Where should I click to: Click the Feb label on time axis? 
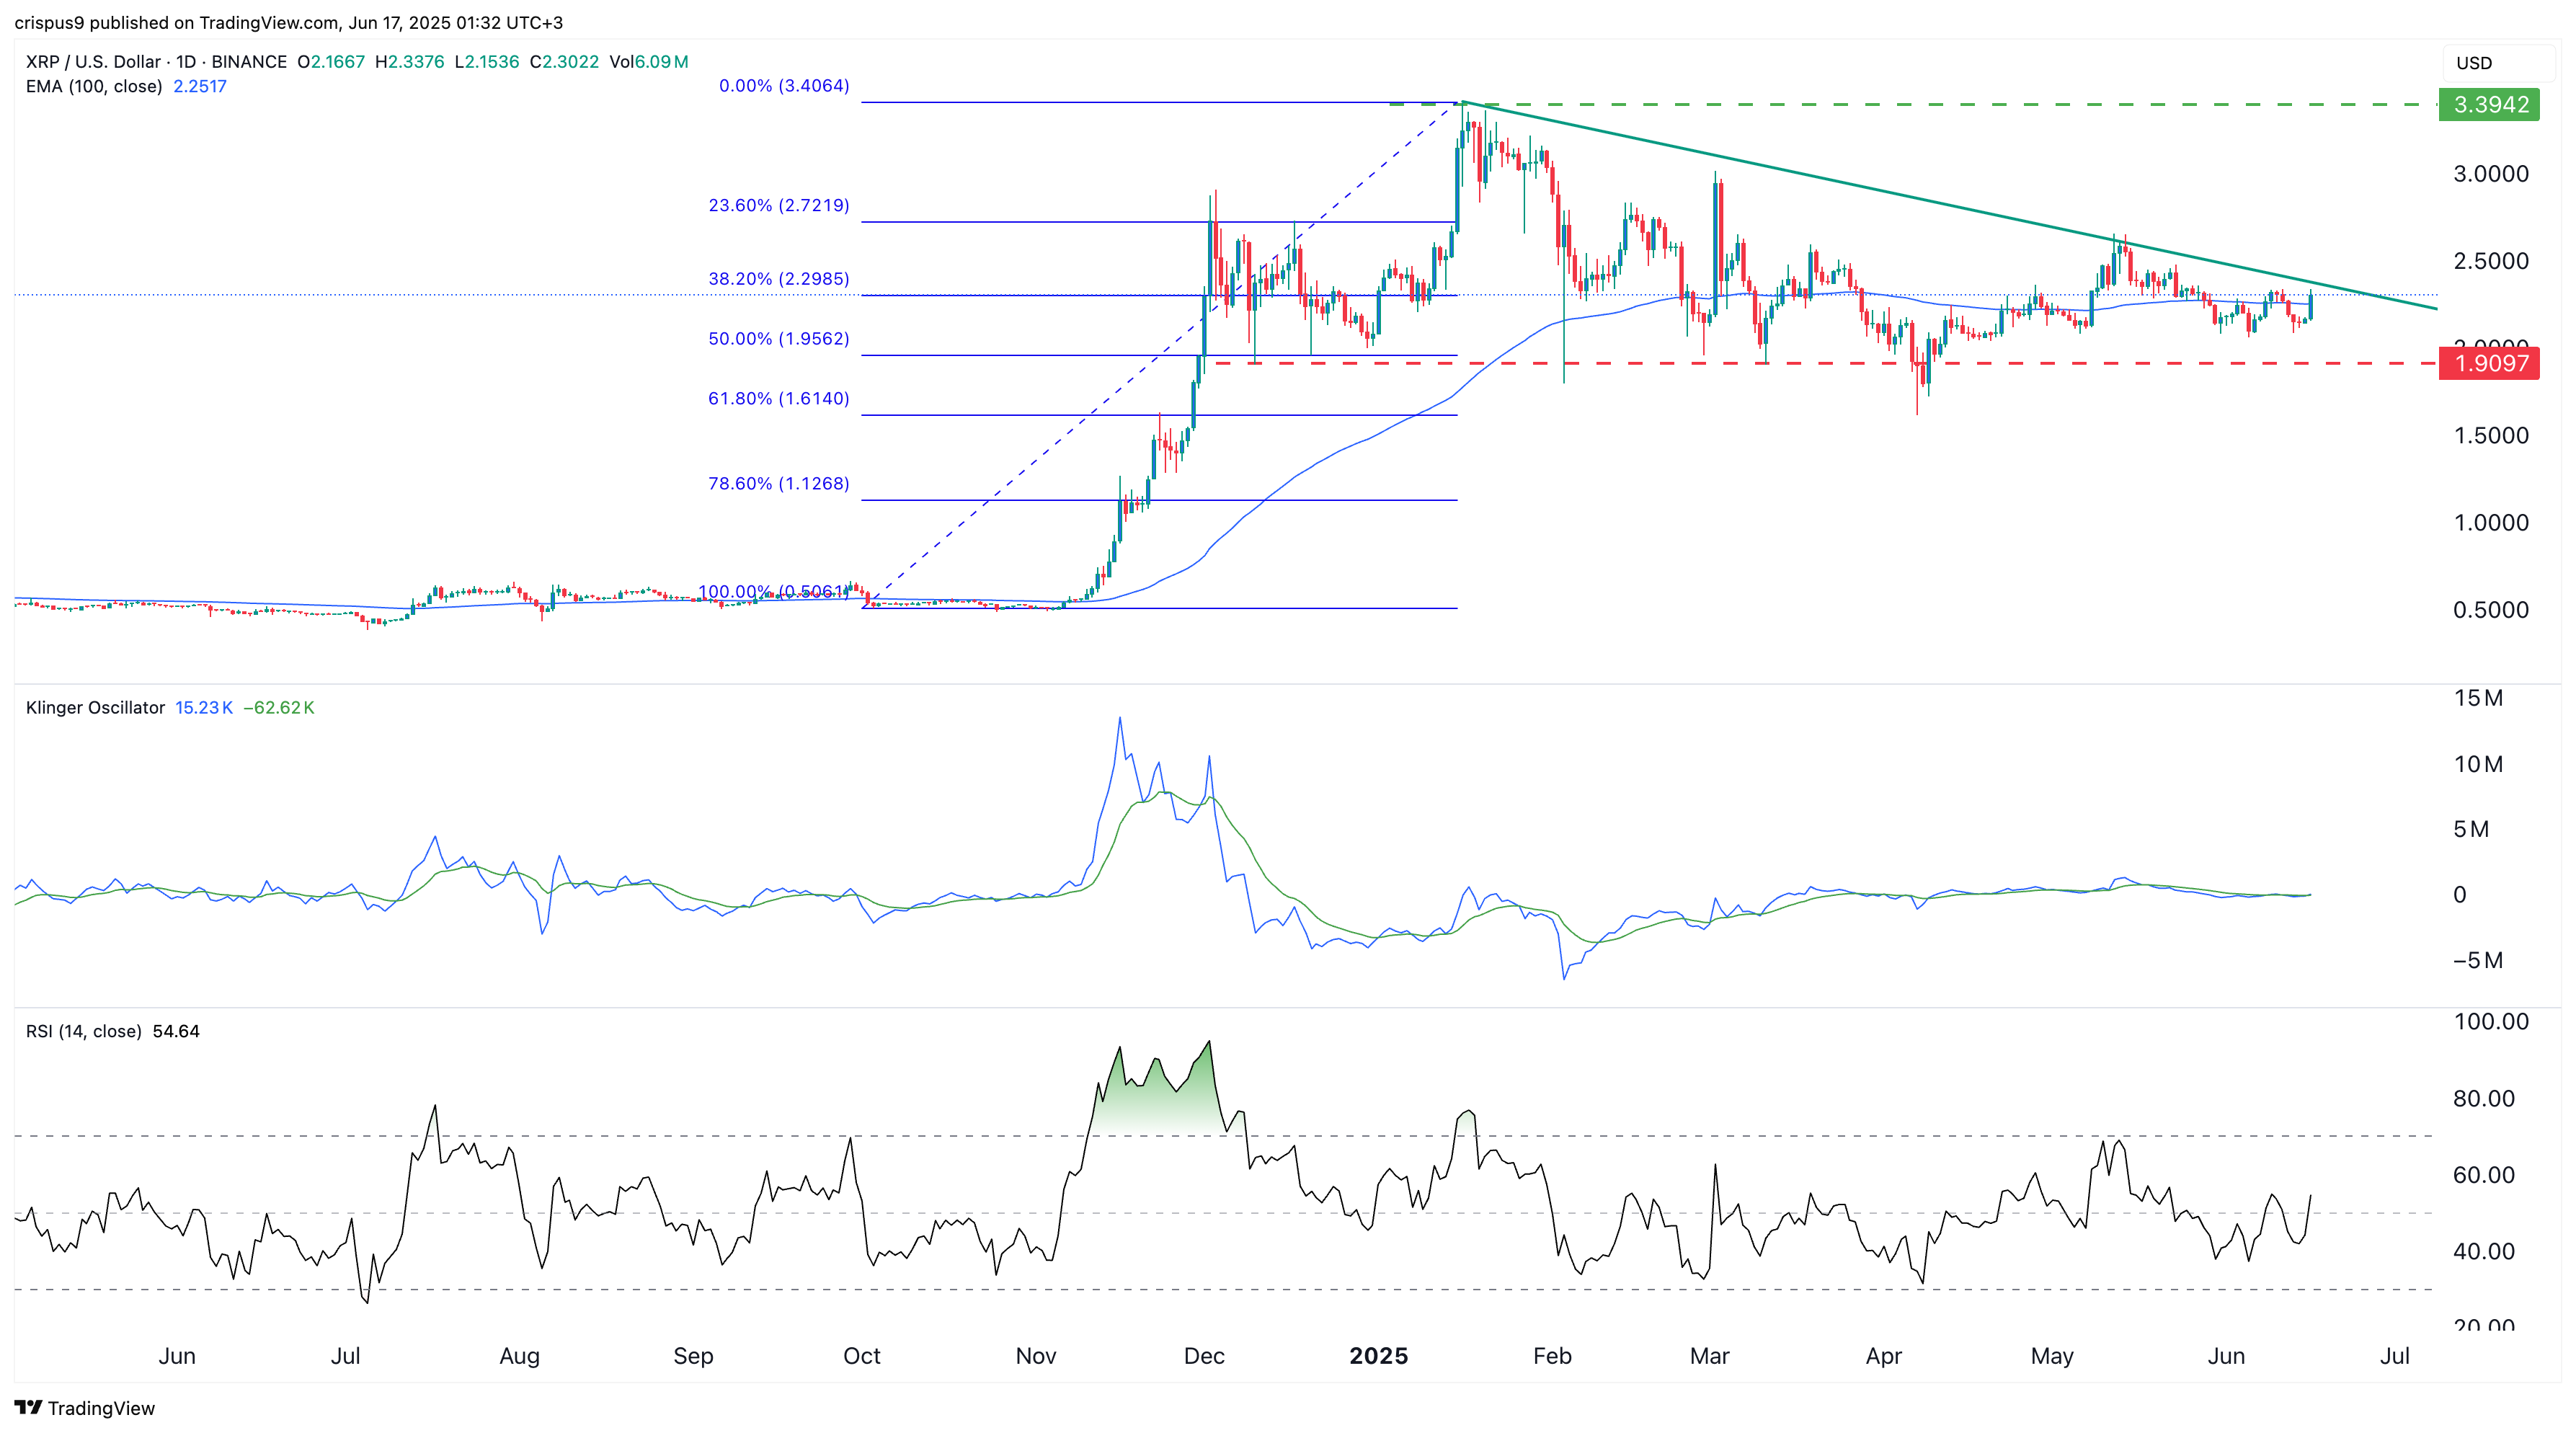coord(1552,1356)
